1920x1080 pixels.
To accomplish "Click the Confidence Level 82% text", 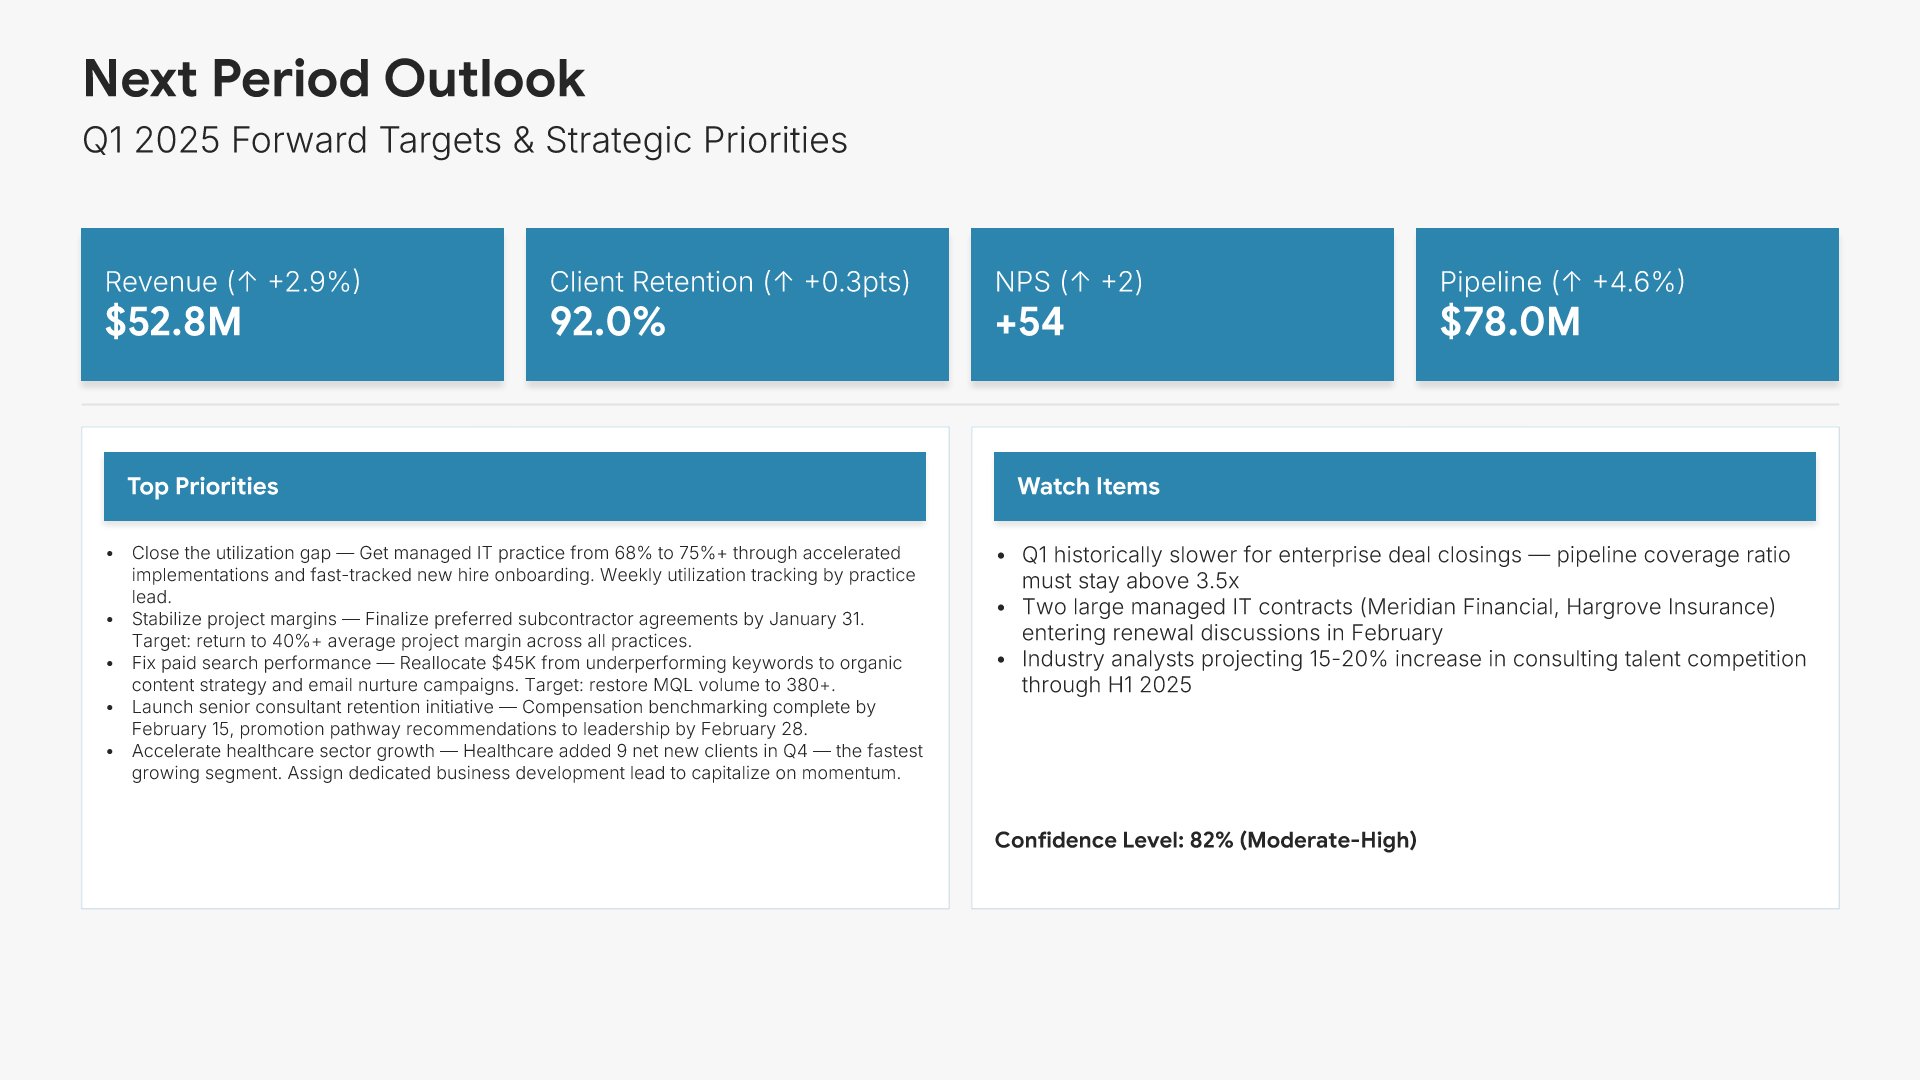I will [1205, 840].
